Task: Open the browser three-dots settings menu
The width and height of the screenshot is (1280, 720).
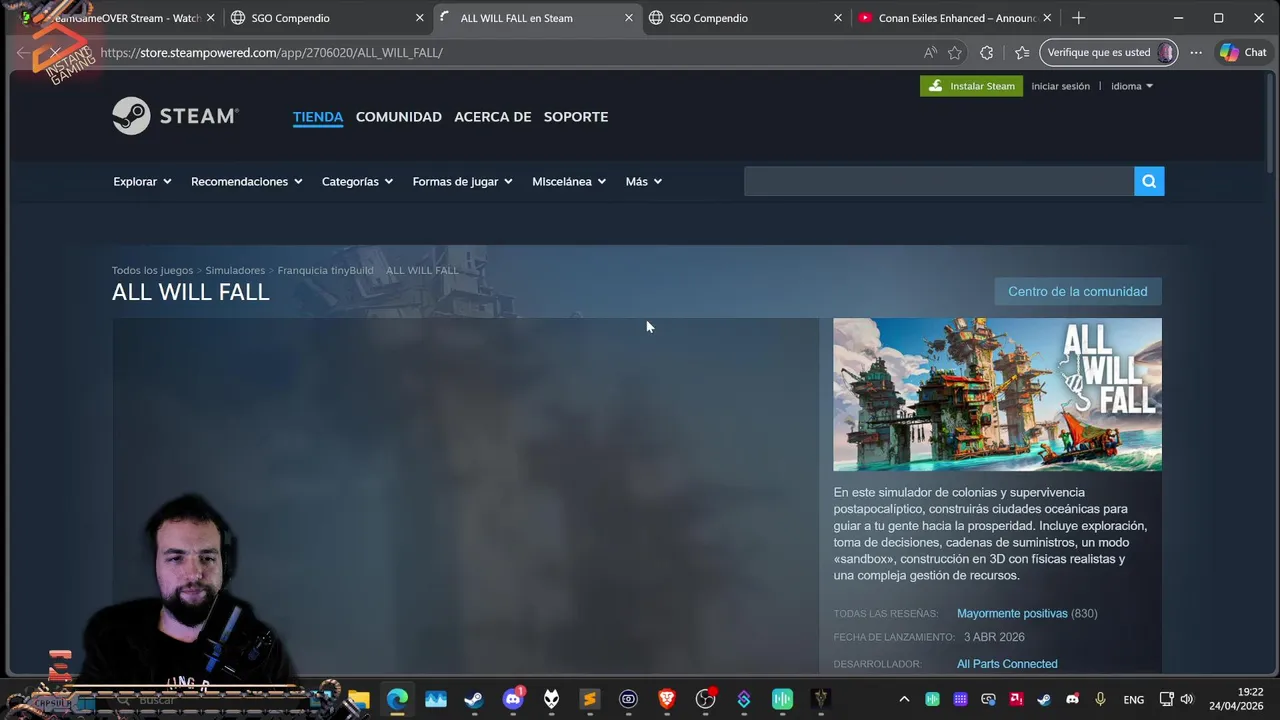Action: pos(1196,52)
